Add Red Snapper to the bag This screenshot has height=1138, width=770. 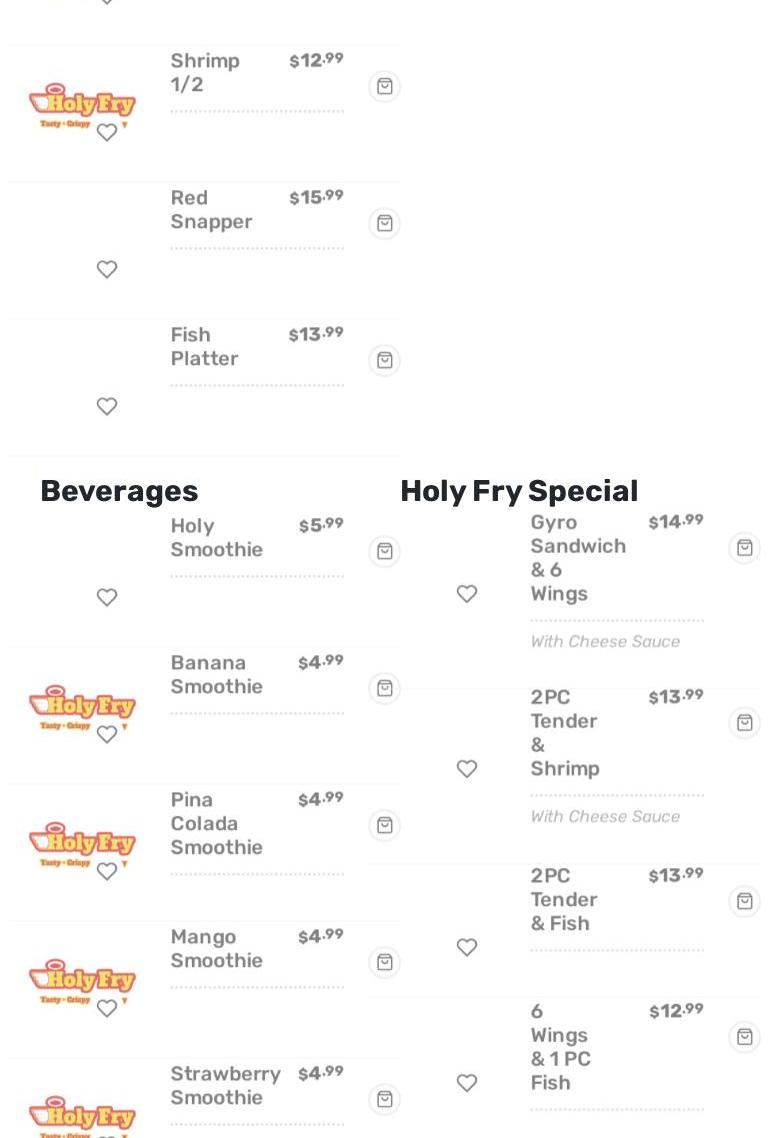coord(384,224)
